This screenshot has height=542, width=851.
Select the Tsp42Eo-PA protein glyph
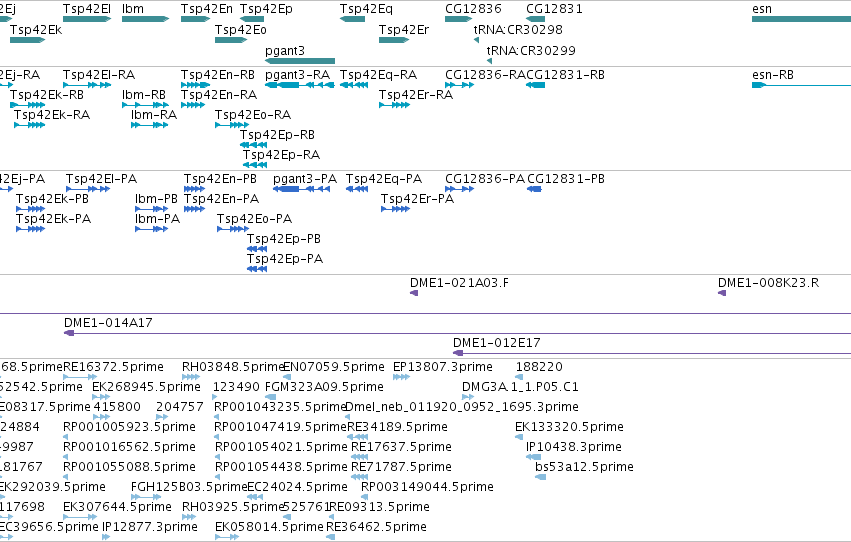point(233,229)
